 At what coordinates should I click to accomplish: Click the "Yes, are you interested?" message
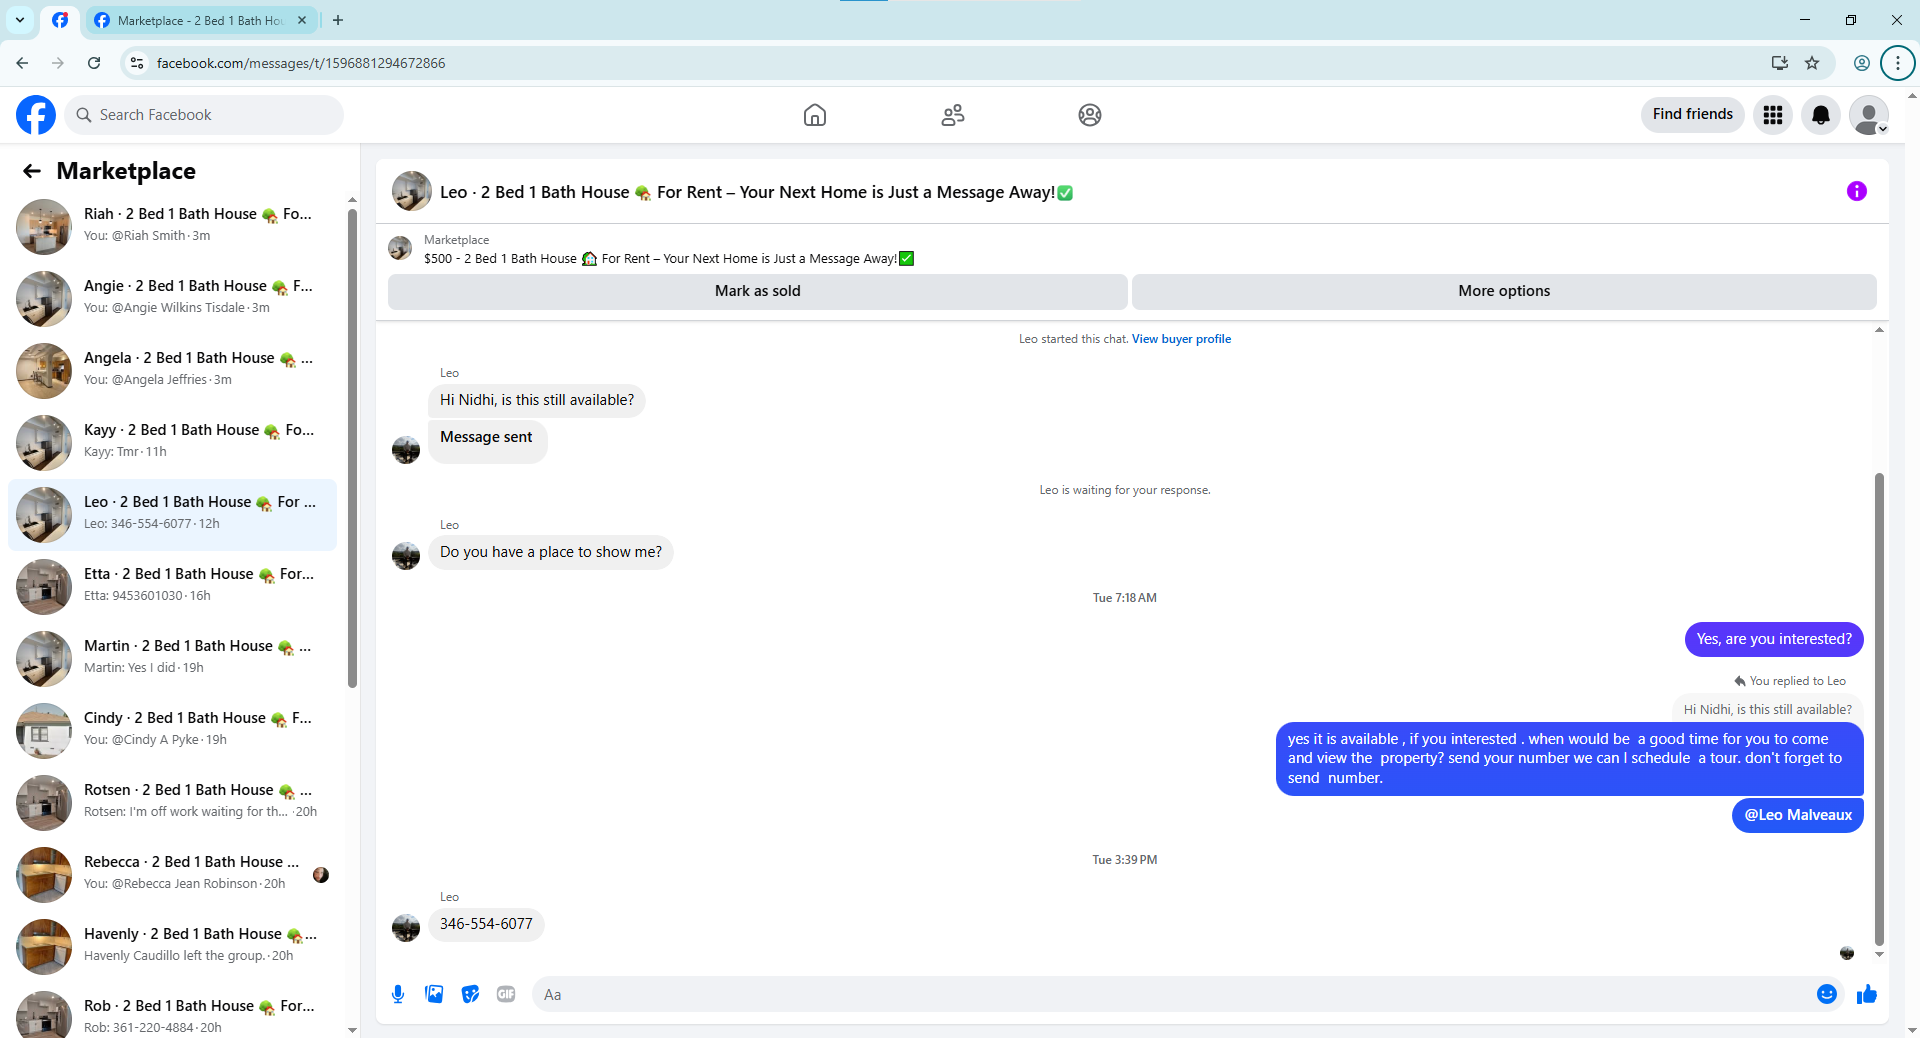click(1774, 639)
